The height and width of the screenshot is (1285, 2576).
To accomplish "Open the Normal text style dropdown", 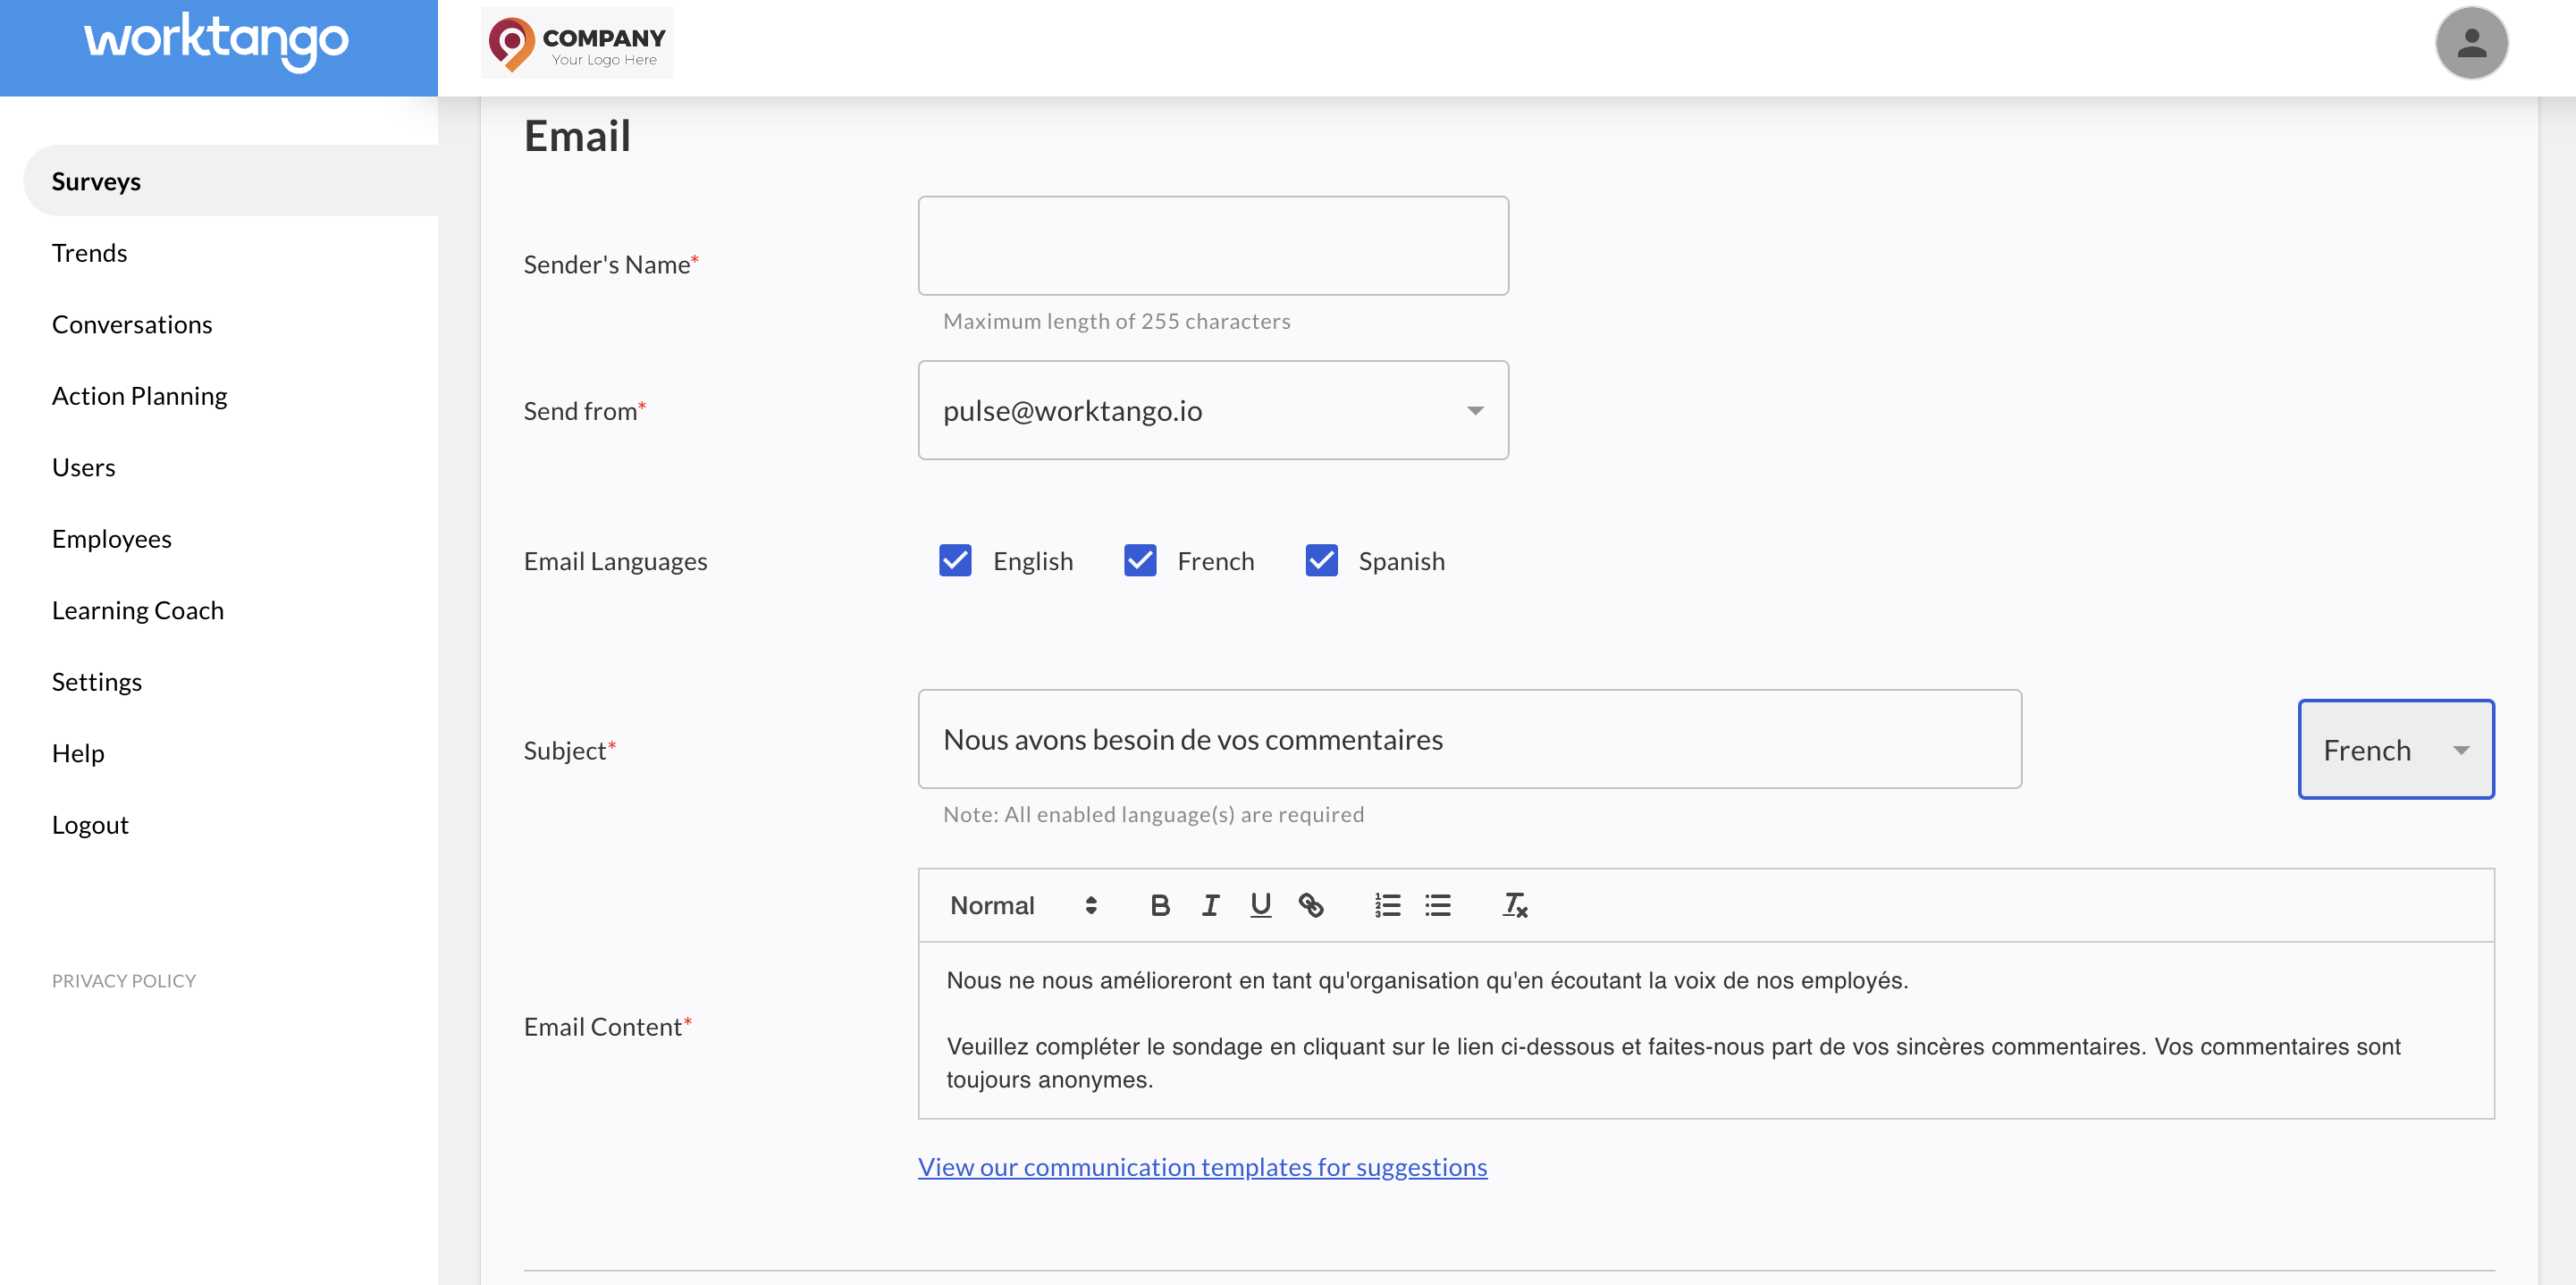I will (x=1022, y=905).
